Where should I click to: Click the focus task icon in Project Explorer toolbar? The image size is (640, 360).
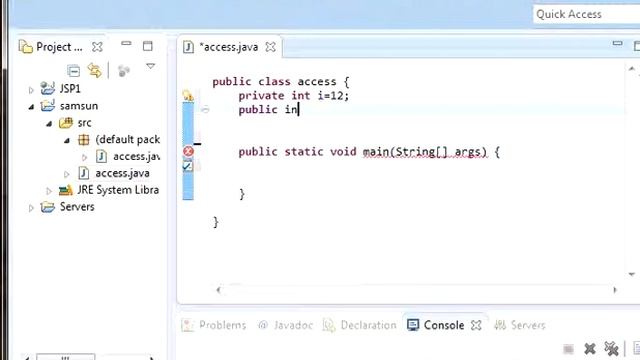[124, 71]
